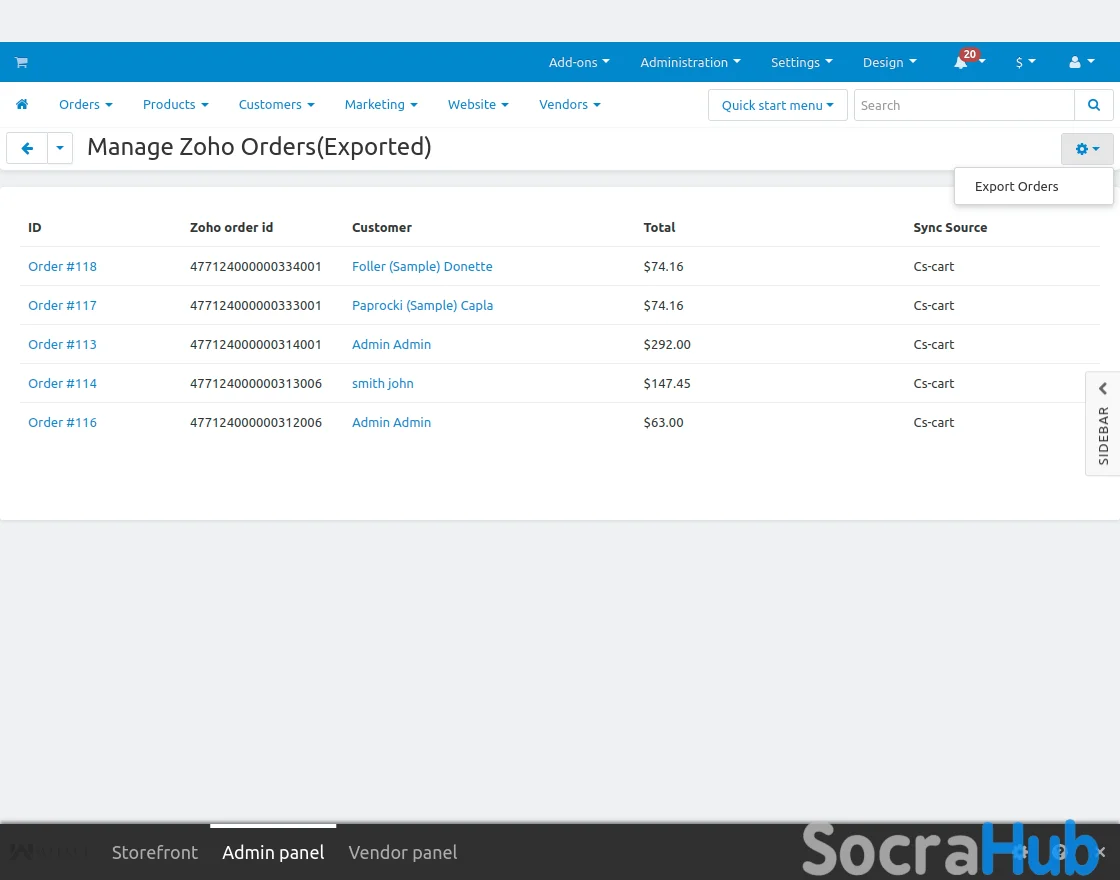
Task: Expand the sidebar with chevron icon
Action: tap(1103, 389)
